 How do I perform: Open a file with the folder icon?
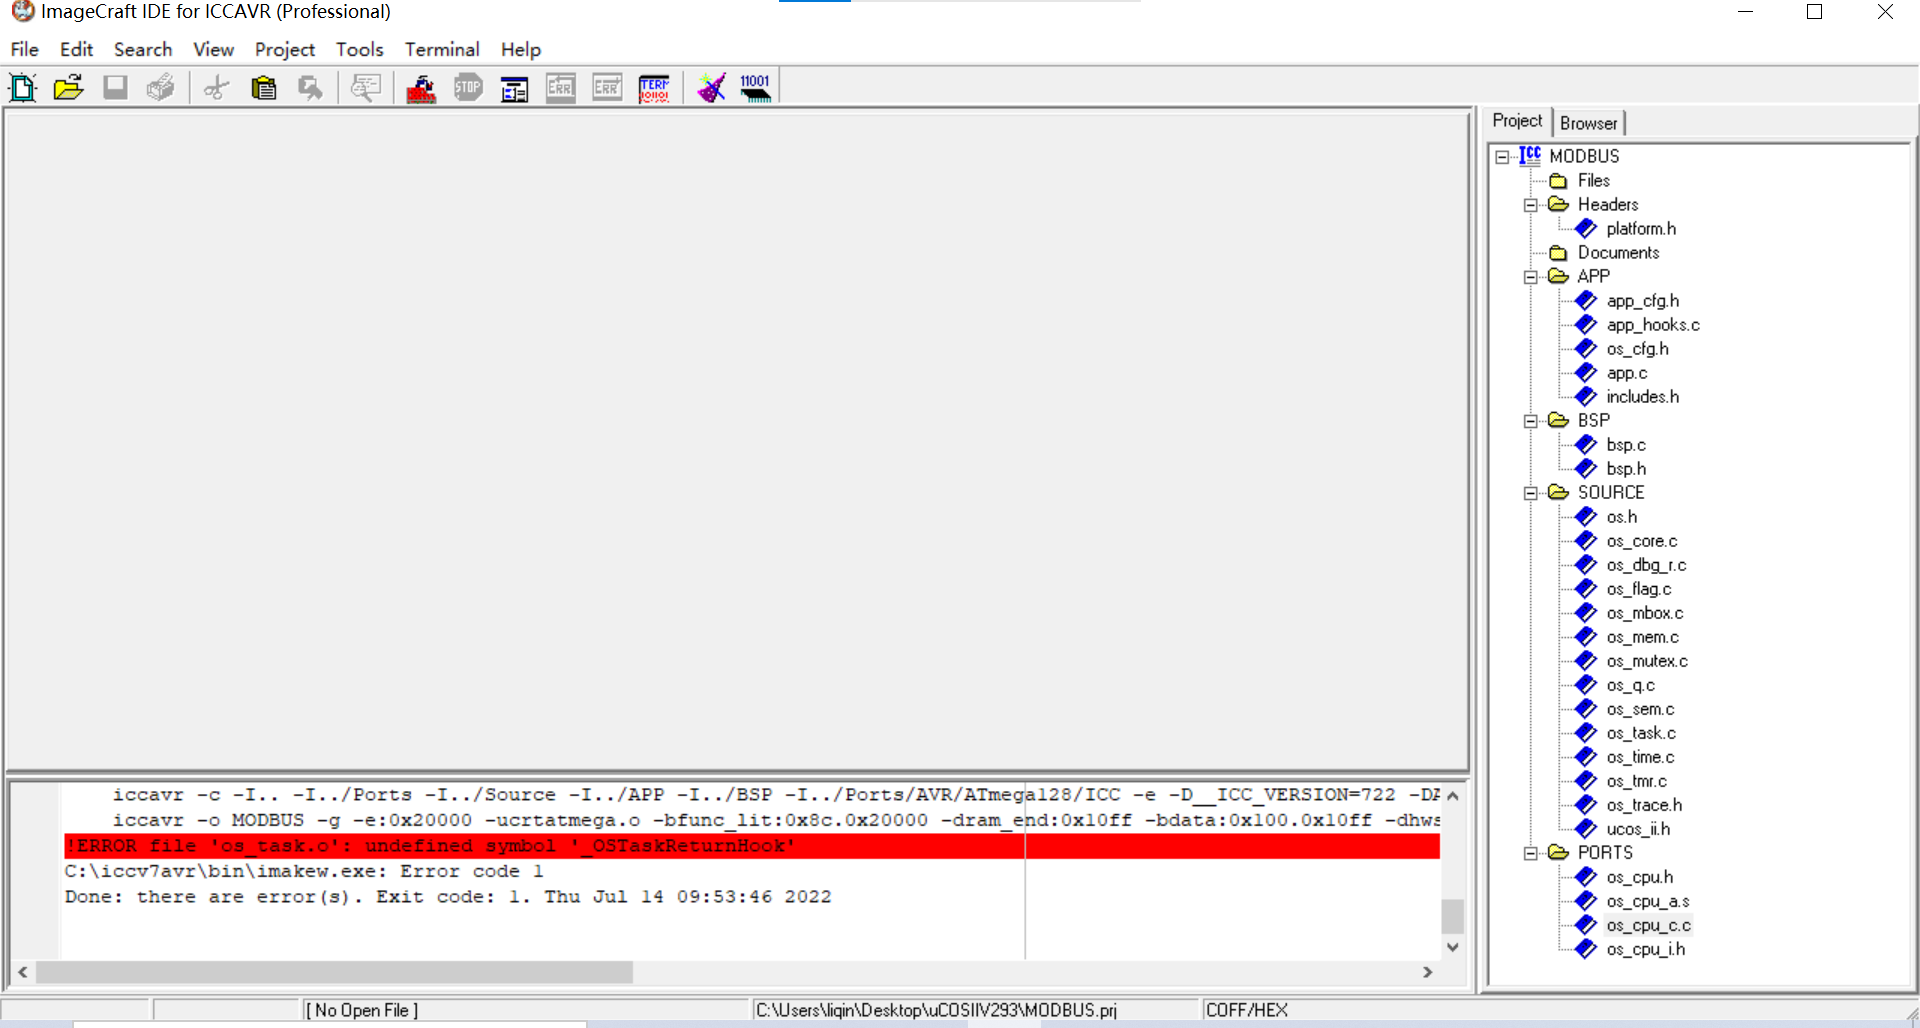point(68,88)
